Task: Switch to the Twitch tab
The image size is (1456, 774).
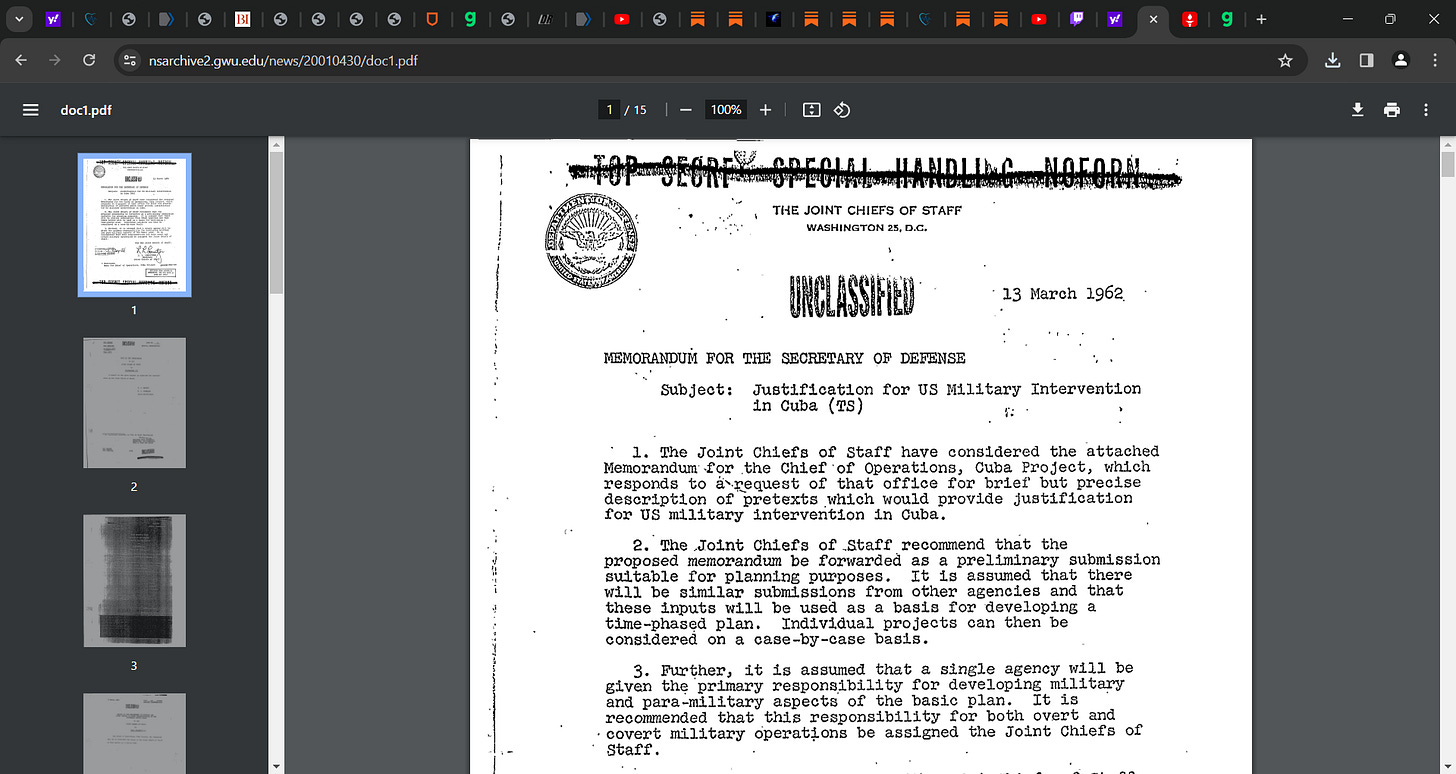Action: [1077, 19]
